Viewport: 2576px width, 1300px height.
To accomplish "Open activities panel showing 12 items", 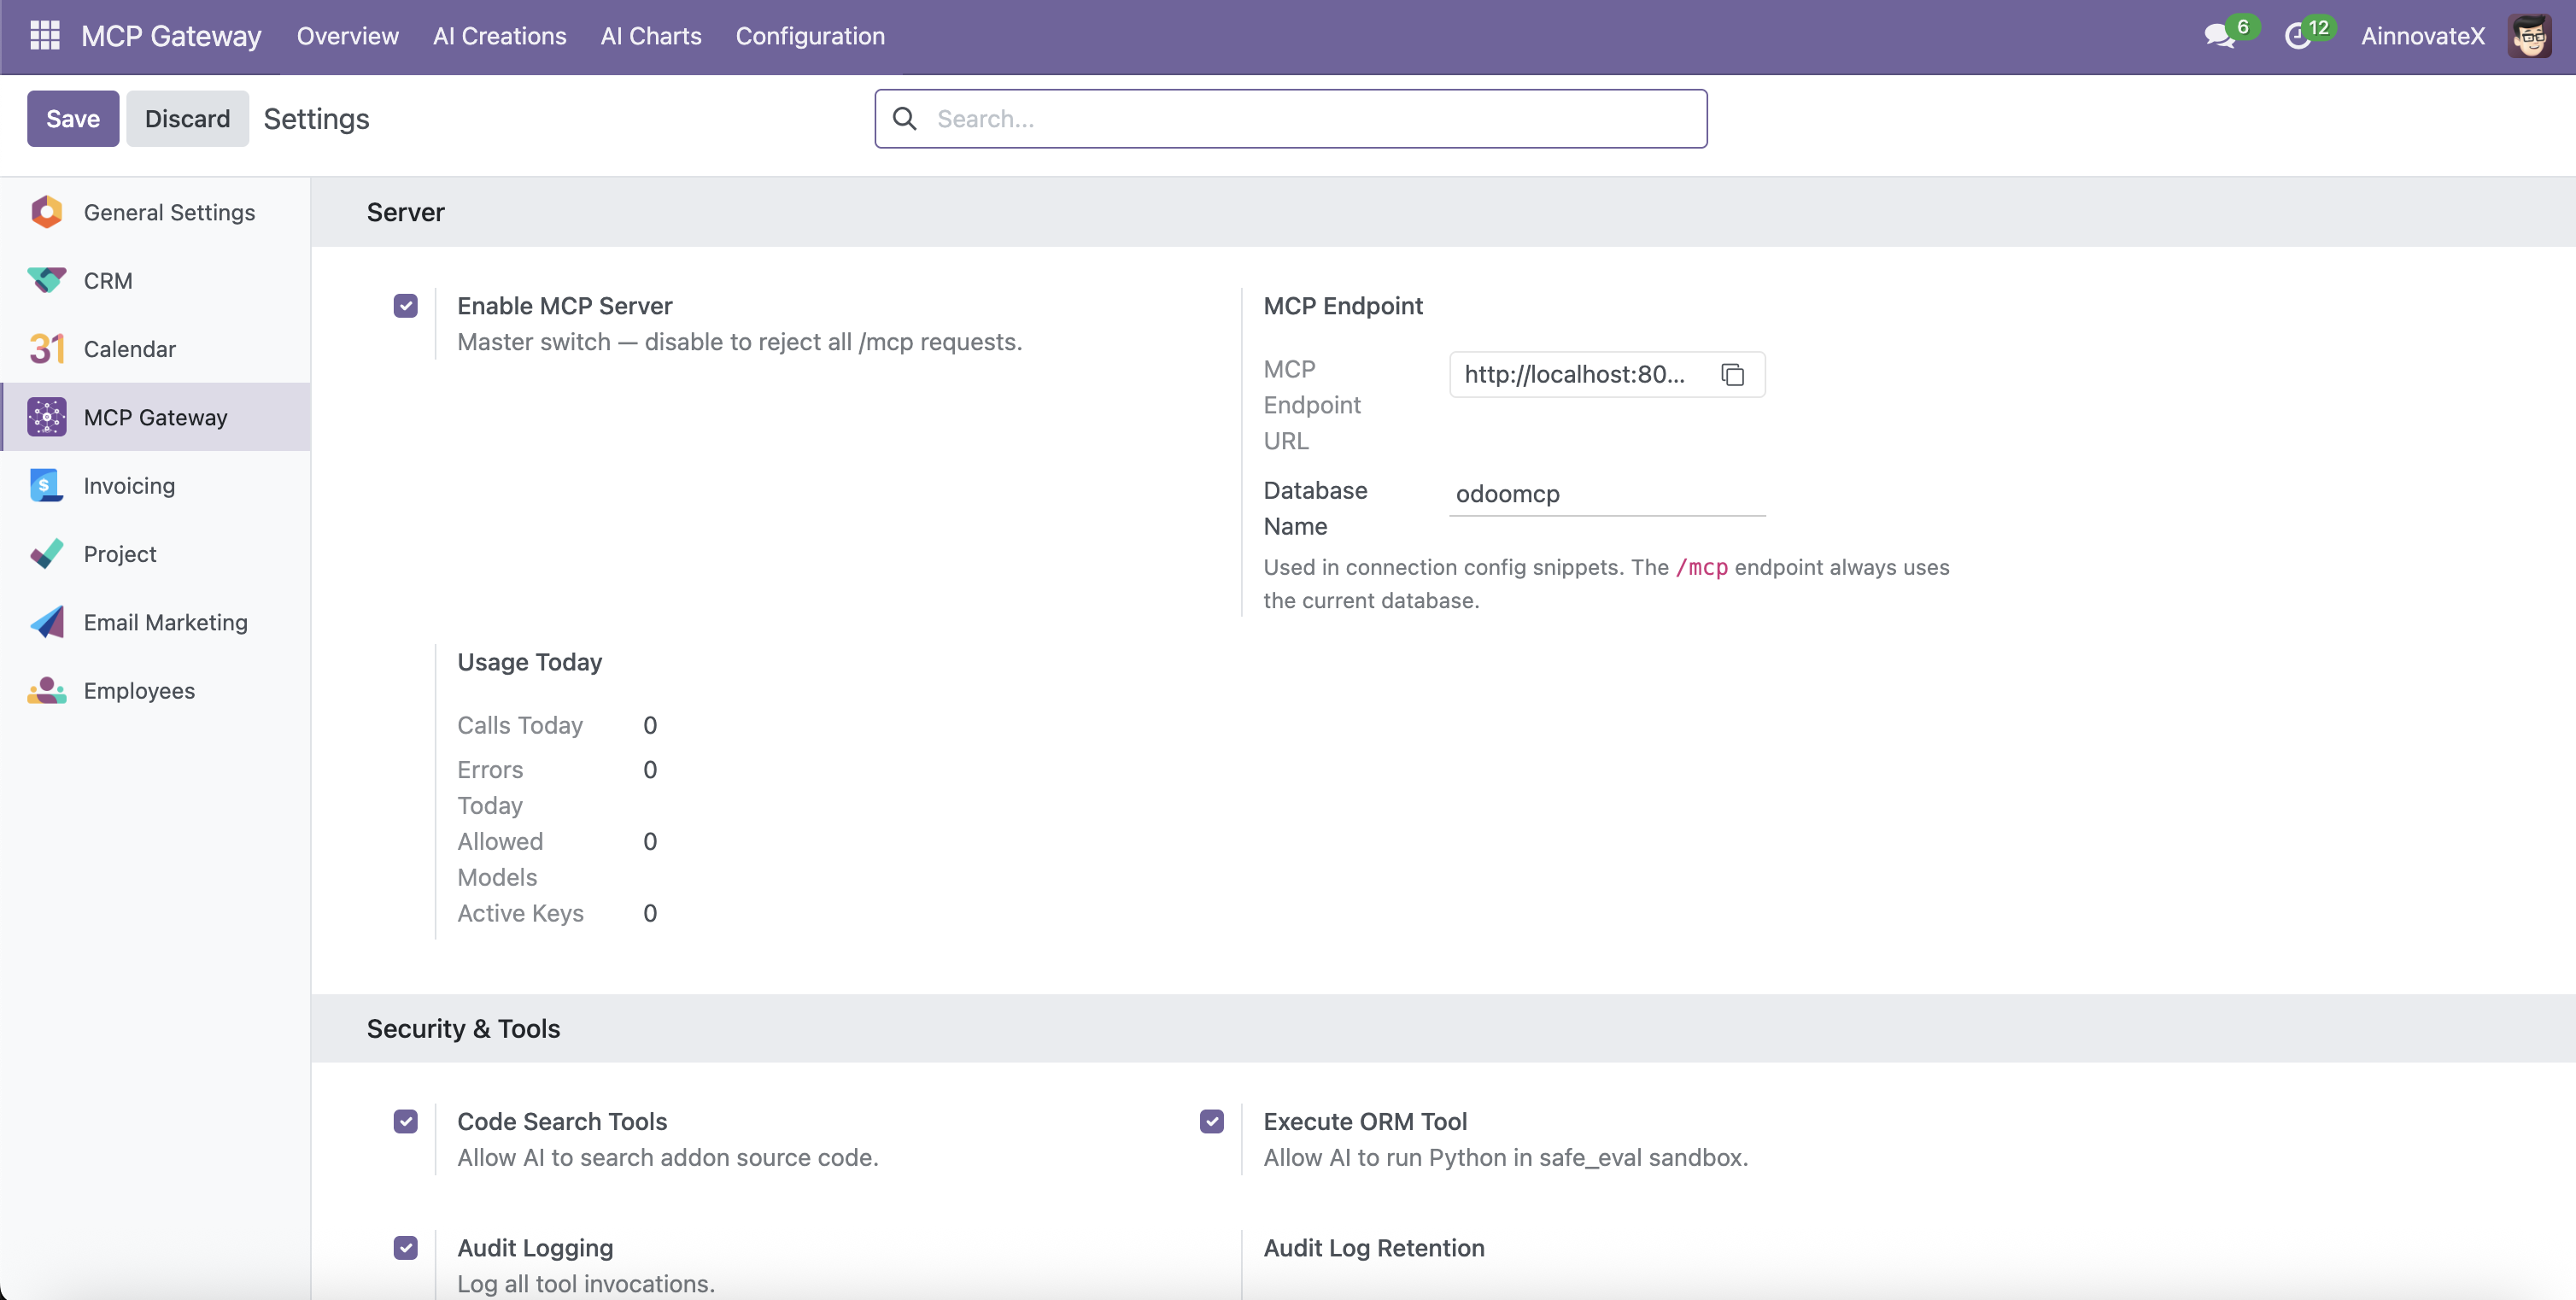I will pos(2305,36).
